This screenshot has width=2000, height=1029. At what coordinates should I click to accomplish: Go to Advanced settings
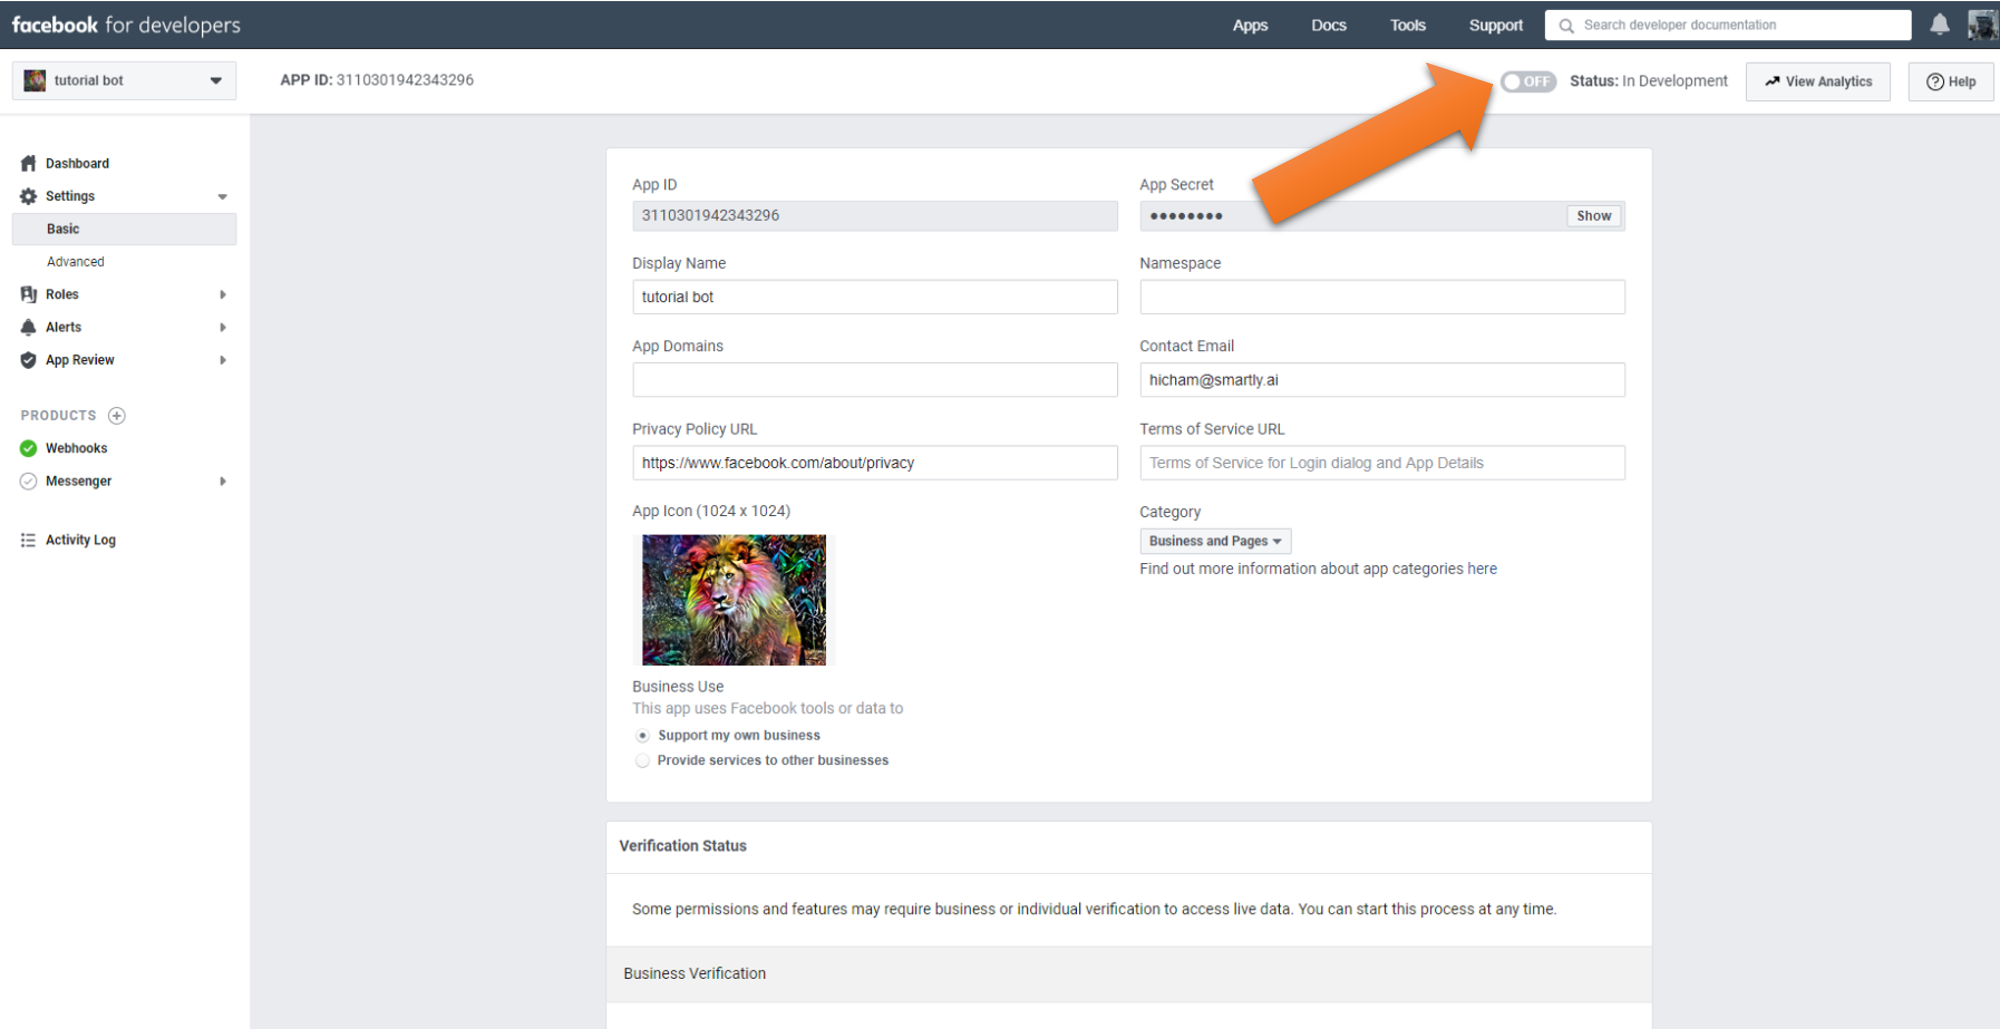click(75, 262)
